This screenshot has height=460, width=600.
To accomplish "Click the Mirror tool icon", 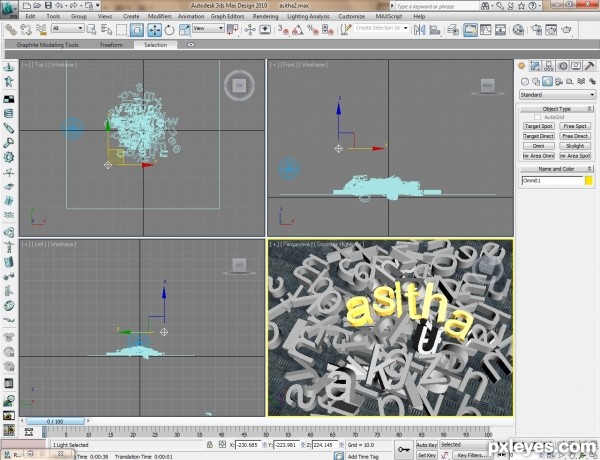I will 419,29.
